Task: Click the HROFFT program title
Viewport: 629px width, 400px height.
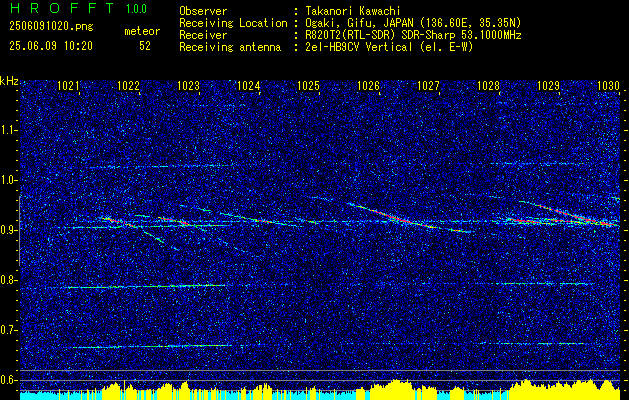Action: (x=63, y=8)
